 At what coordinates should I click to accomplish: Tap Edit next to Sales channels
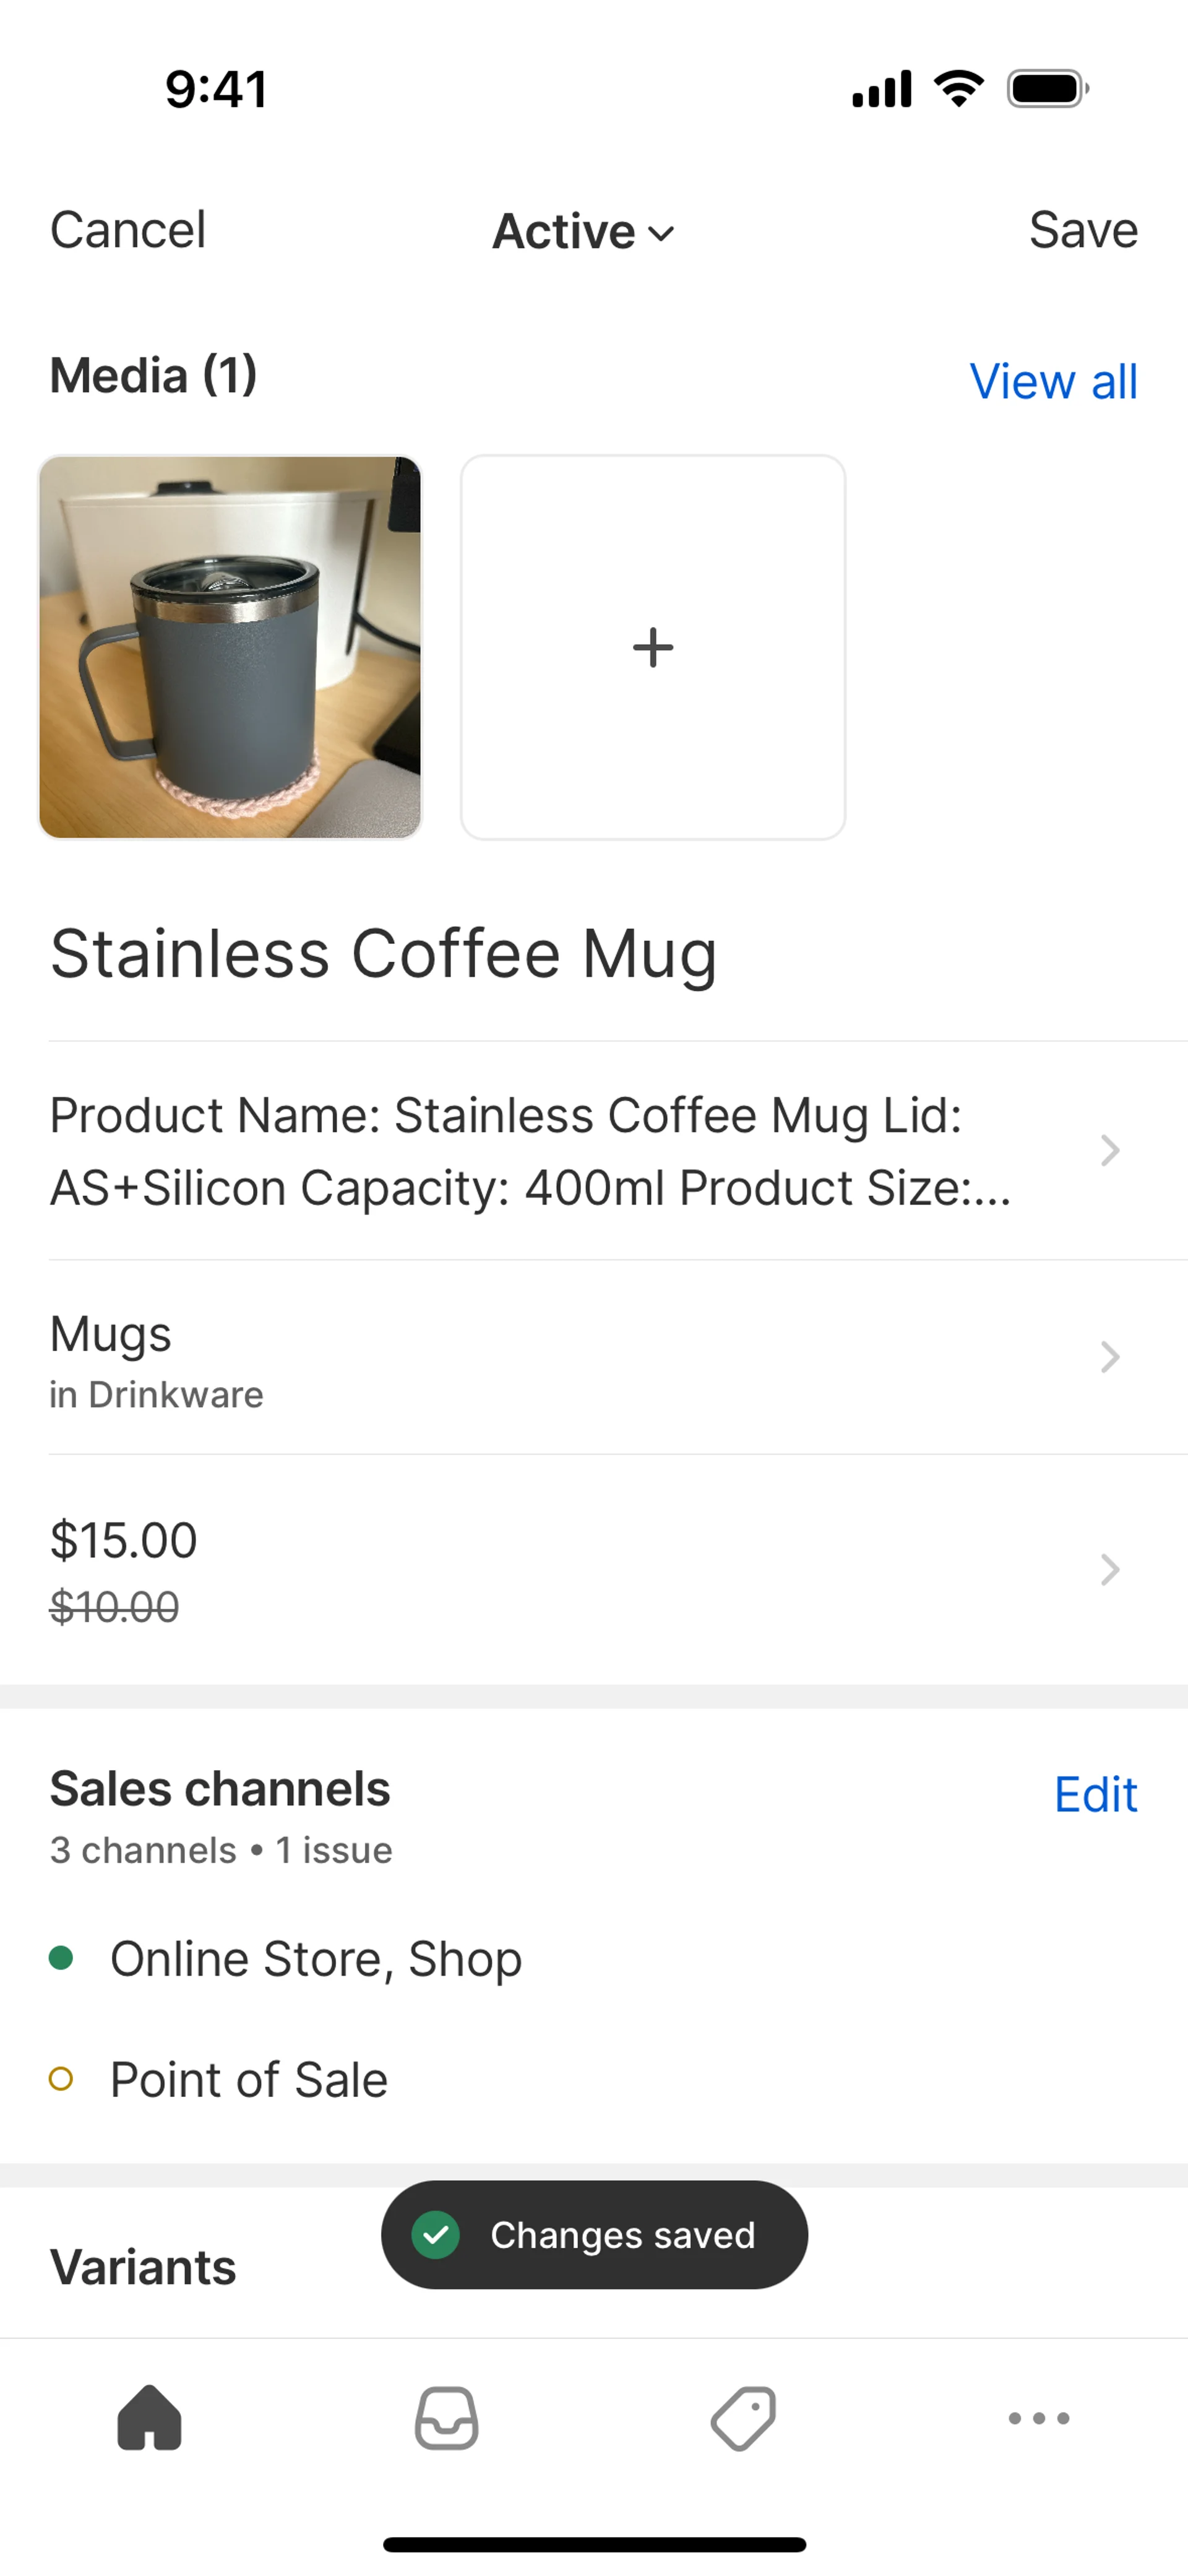coord(1095,1795)
